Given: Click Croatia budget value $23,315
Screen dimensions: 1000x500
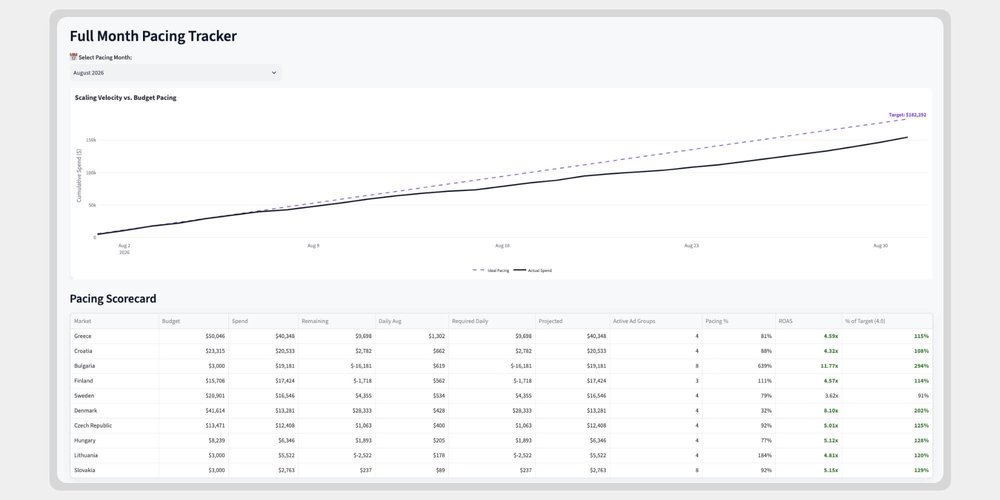Looking at the screenshot, I should [215, 351].
